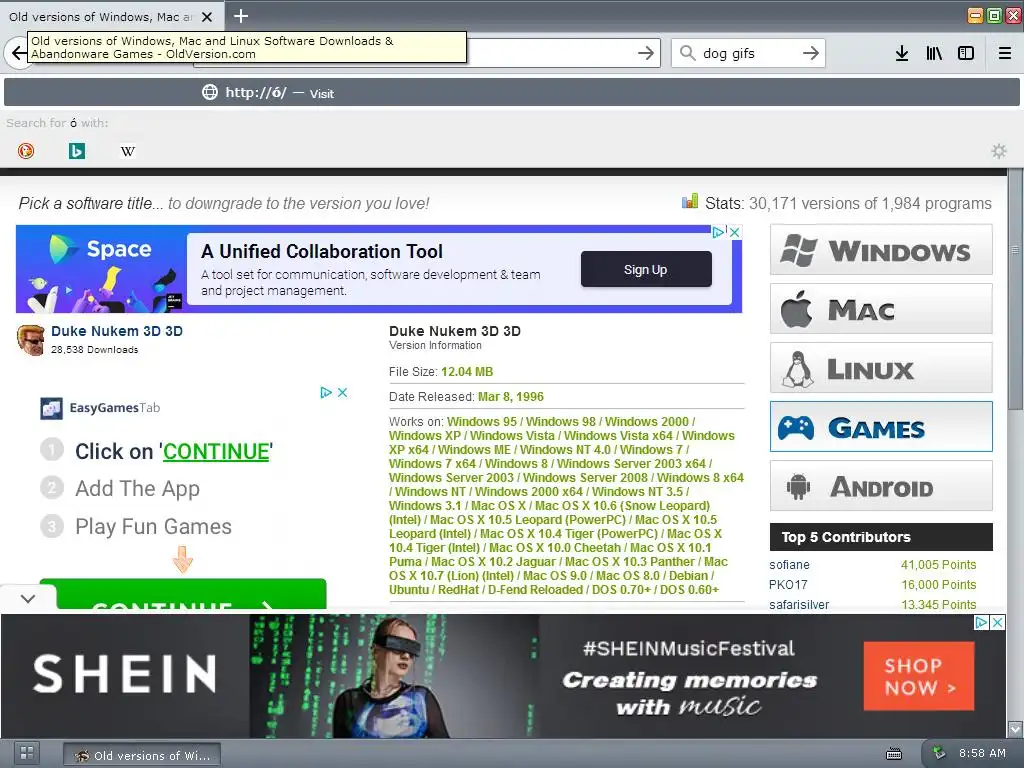Click scrollbar down arrow
The height and width of the screenshot is (768, 1024).
point(1015,729)
